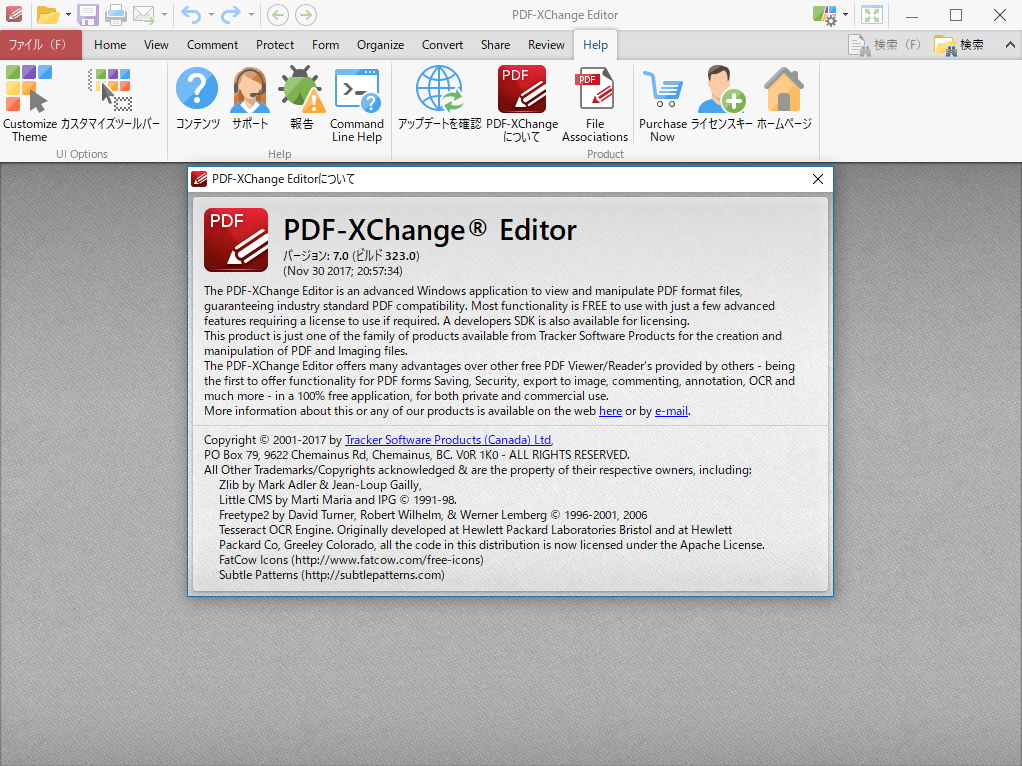Expand the UI options dropdown arrow
The height and width of the screenshot is (766, 1022).
(845, 14)
